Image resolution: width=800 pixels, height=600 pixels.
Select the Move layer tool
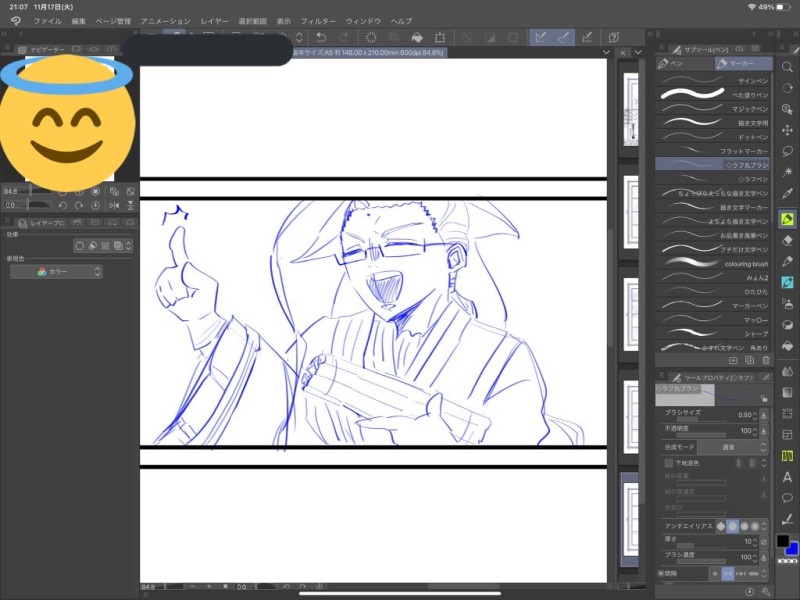pos(787,131)
